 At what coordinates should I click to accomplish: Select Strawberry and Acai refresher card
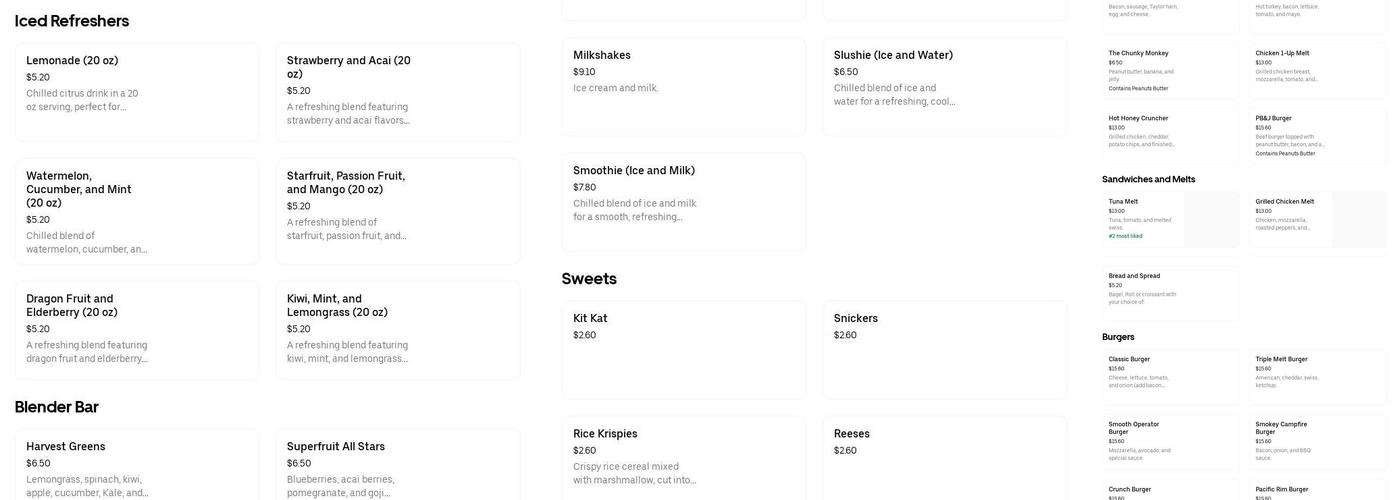[397, 91]
